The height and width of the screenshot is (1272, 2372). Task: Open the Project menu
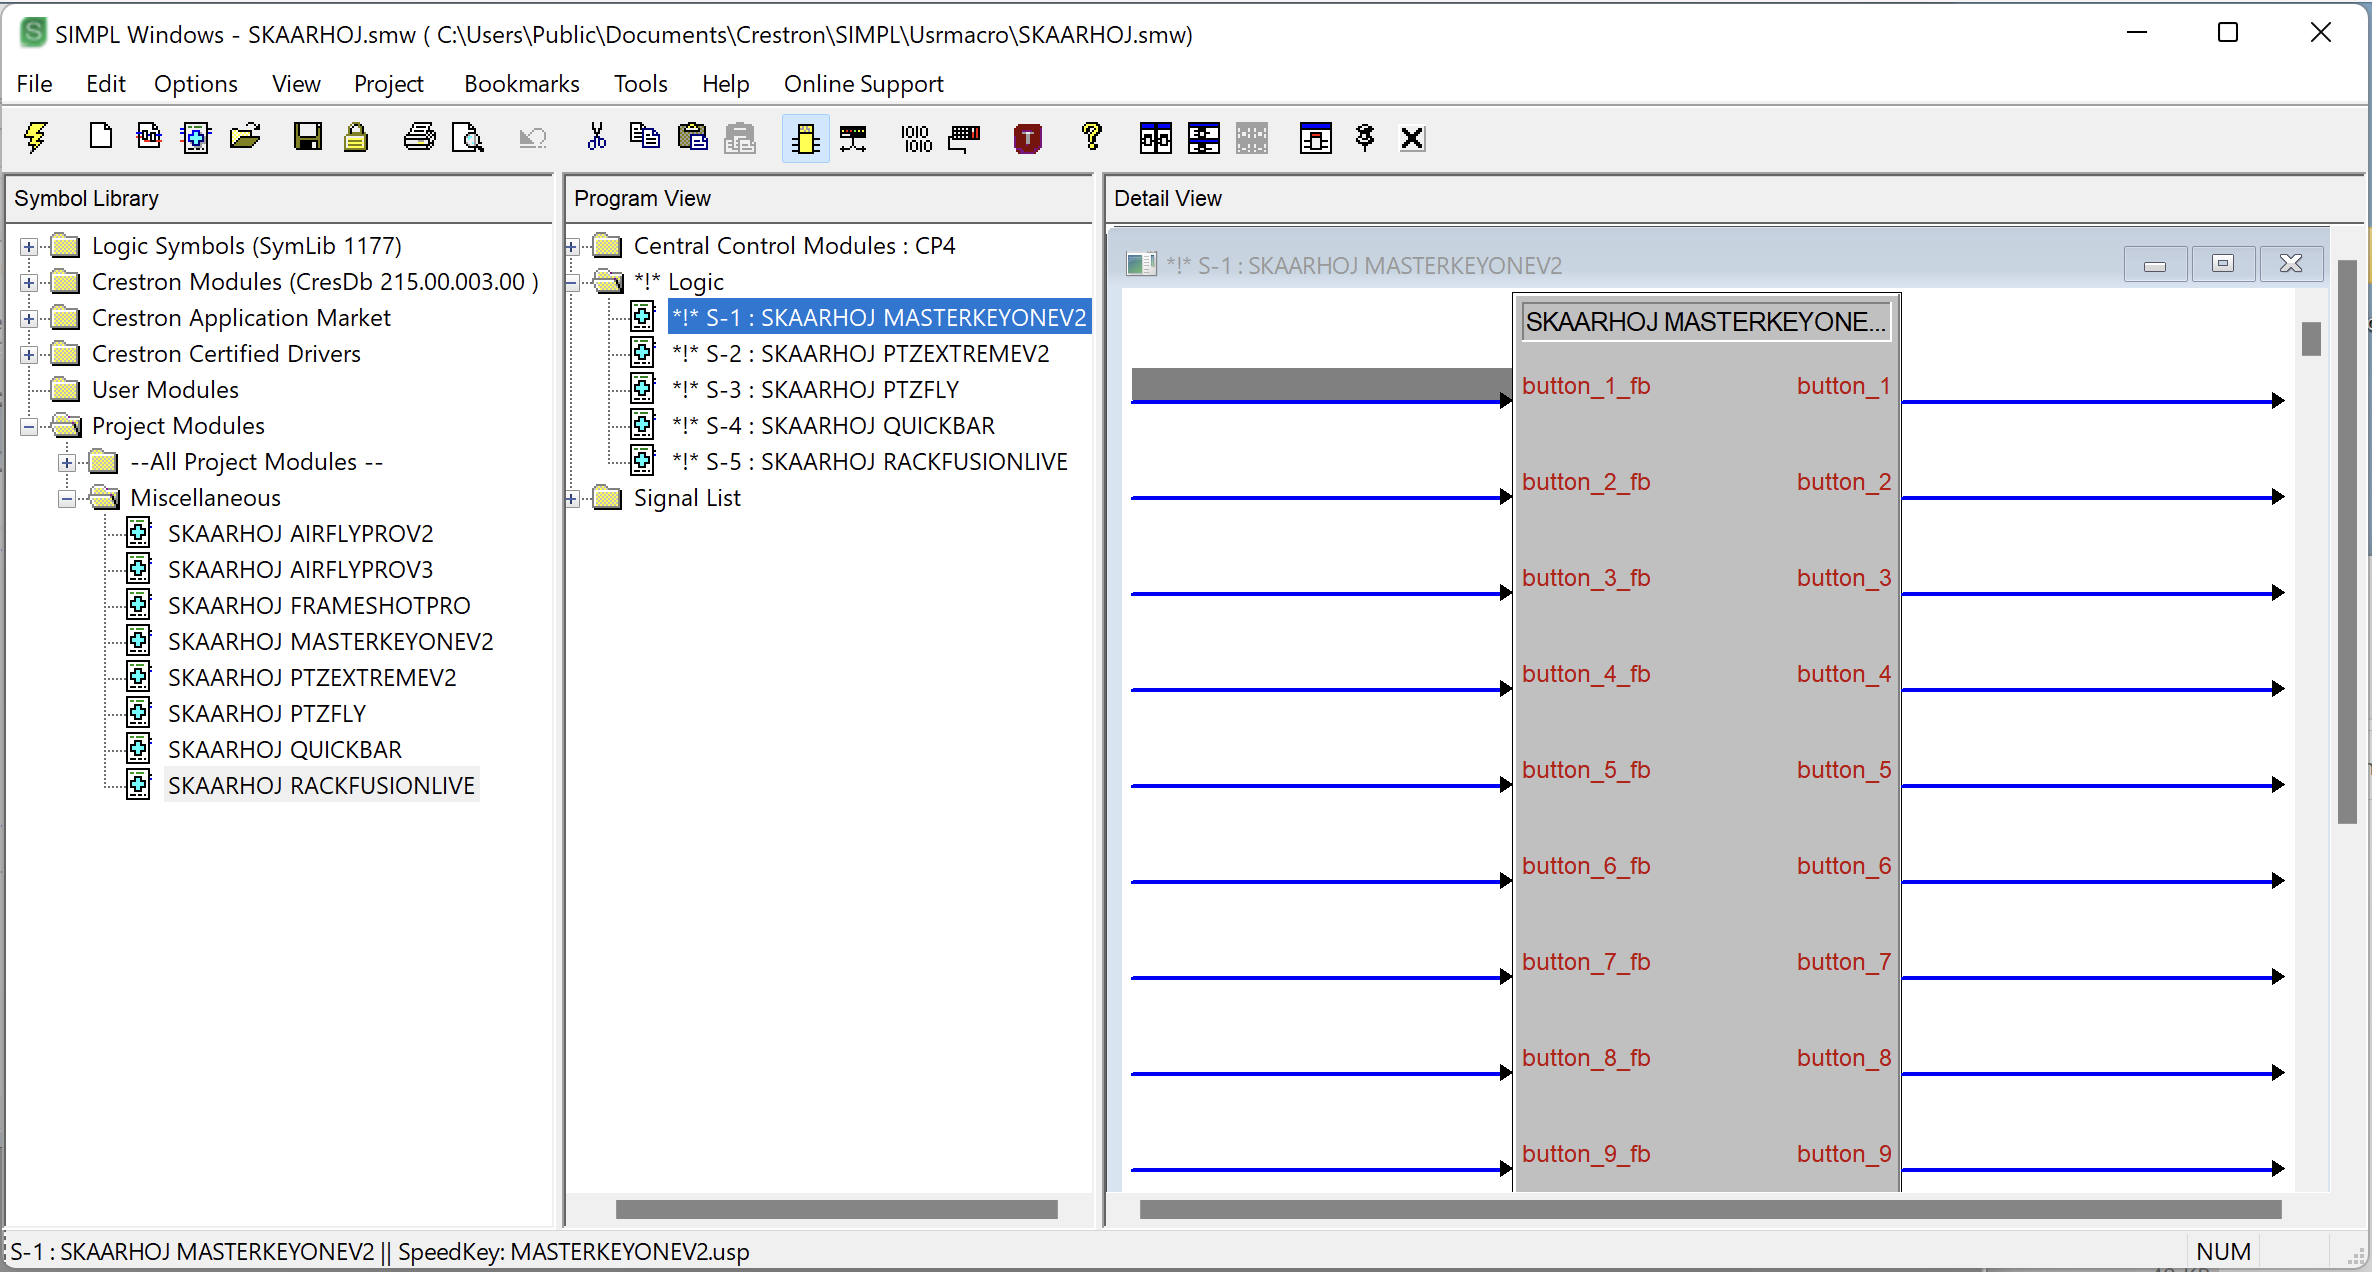tap(388, 84)
